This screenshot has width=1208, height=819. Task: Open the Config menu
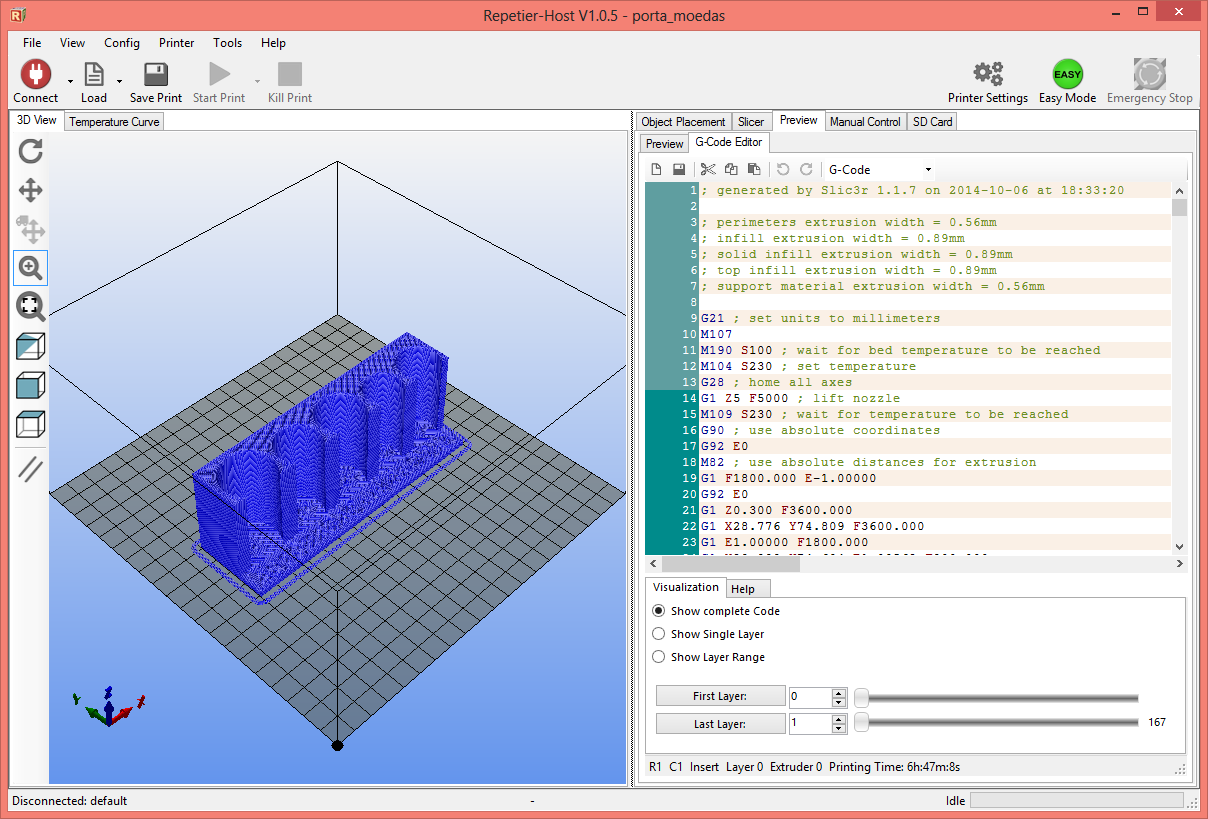click(122, 43)
